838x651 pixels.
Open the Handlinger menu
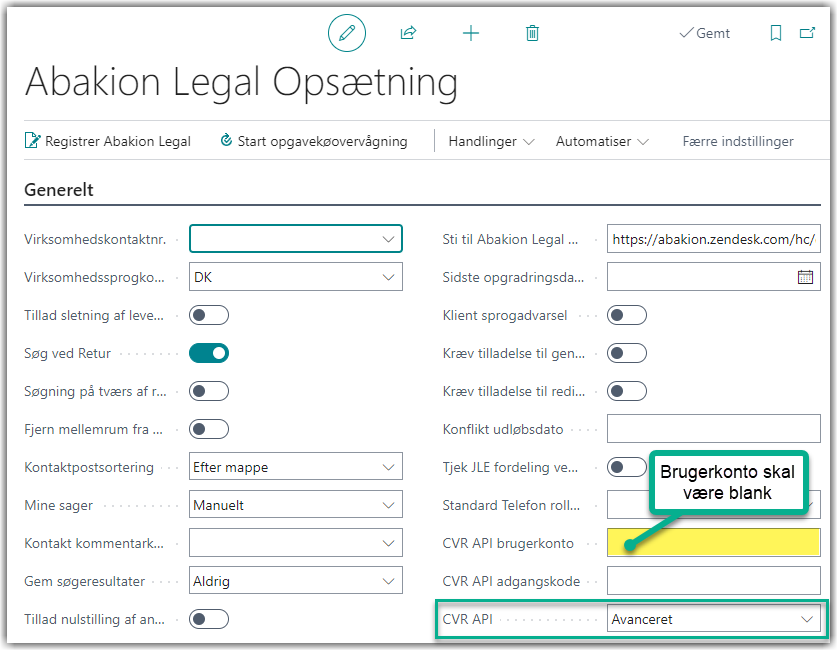point(491,141)
